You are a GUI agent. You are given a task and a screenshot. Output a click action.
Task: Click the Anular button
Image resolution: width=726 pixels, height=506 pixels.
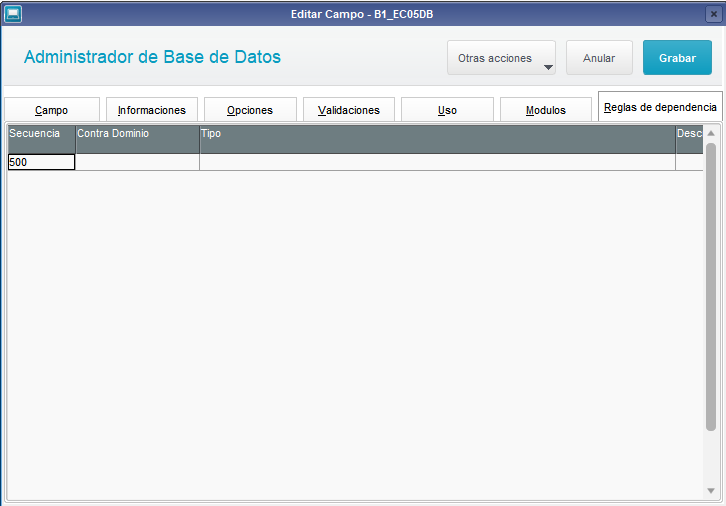(599, 58)
